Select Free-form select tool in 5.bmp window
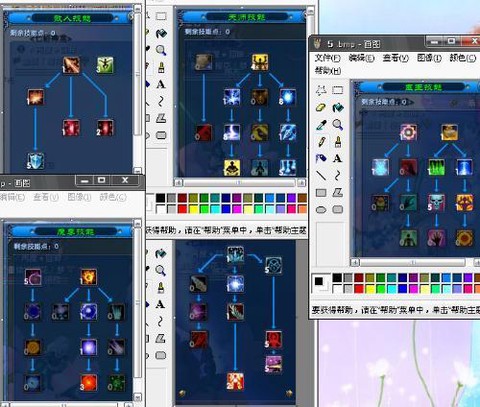The width and height of the screenshot is (480, 407). coord(321,90)
